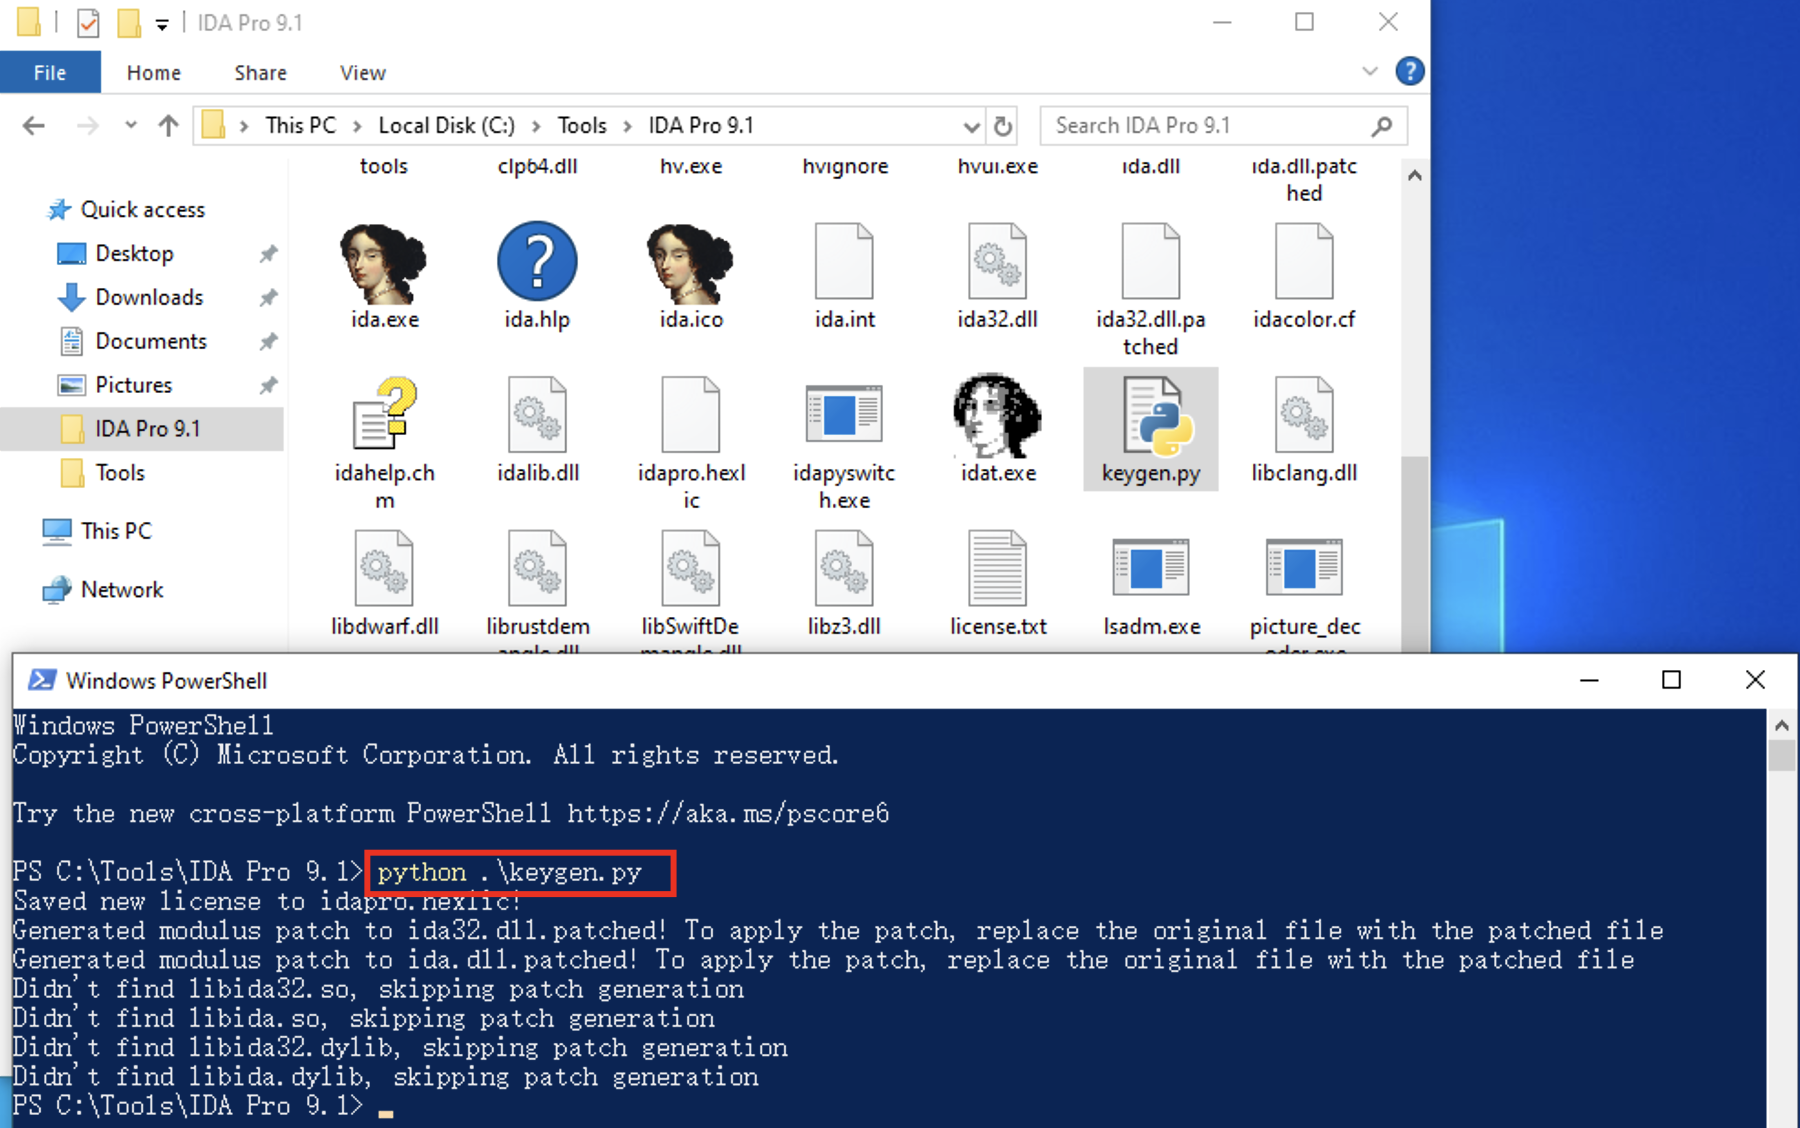Select the picture_decoder.exe file icon
Screen dimensions: 1800x1128
click(1304, 567)
